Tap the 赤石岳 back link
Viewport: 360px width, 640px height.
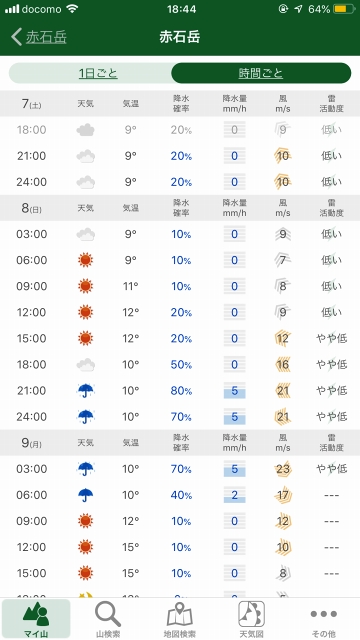pos(46,37)
